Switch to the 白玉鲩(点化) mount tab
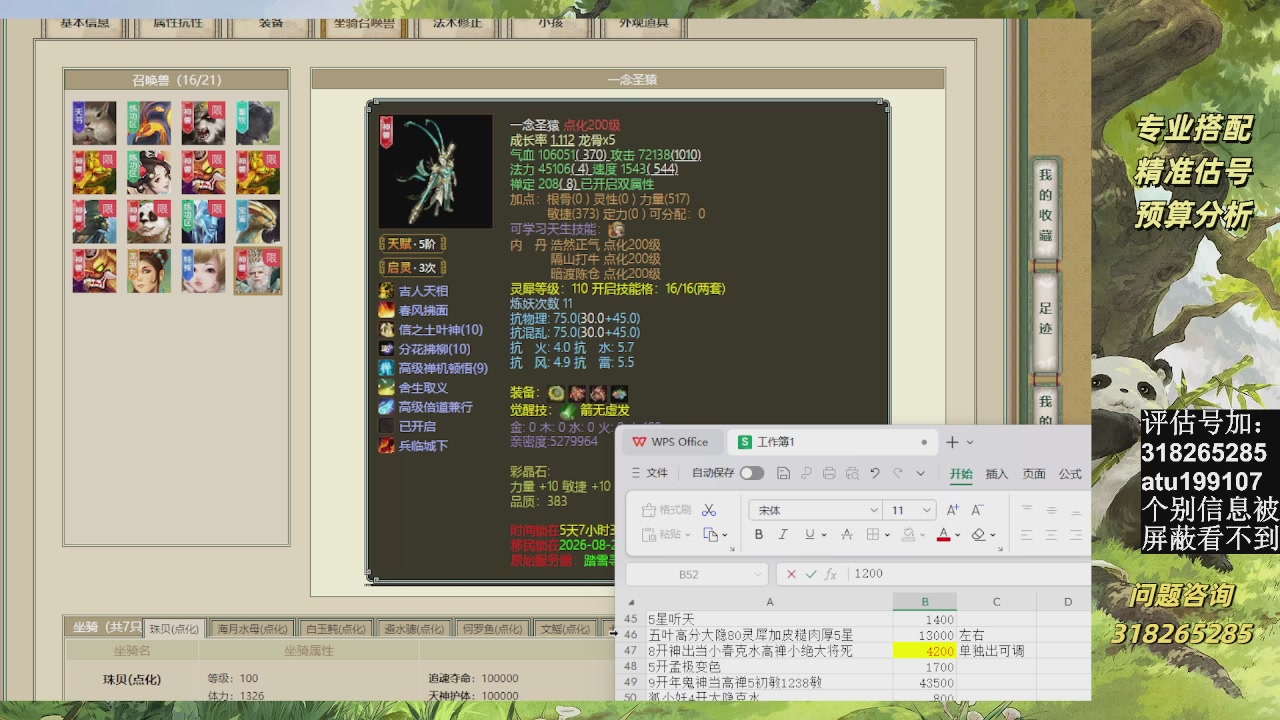This screenshot has width=1280, height=720. pyautogui.click(x=335, y=629)
